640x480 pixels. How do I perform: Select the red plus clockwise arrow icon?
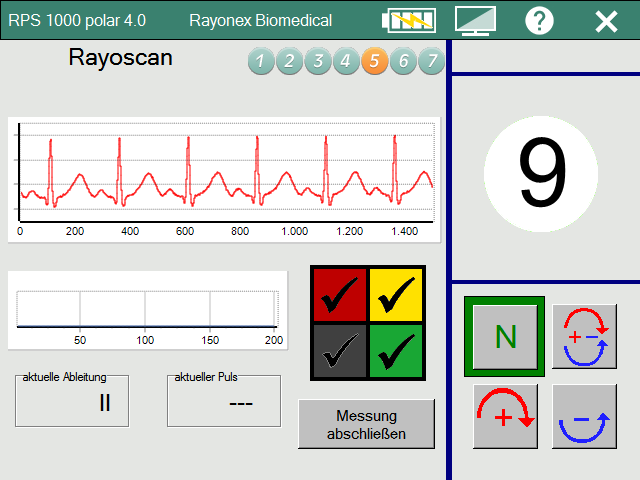pos(505,415)
